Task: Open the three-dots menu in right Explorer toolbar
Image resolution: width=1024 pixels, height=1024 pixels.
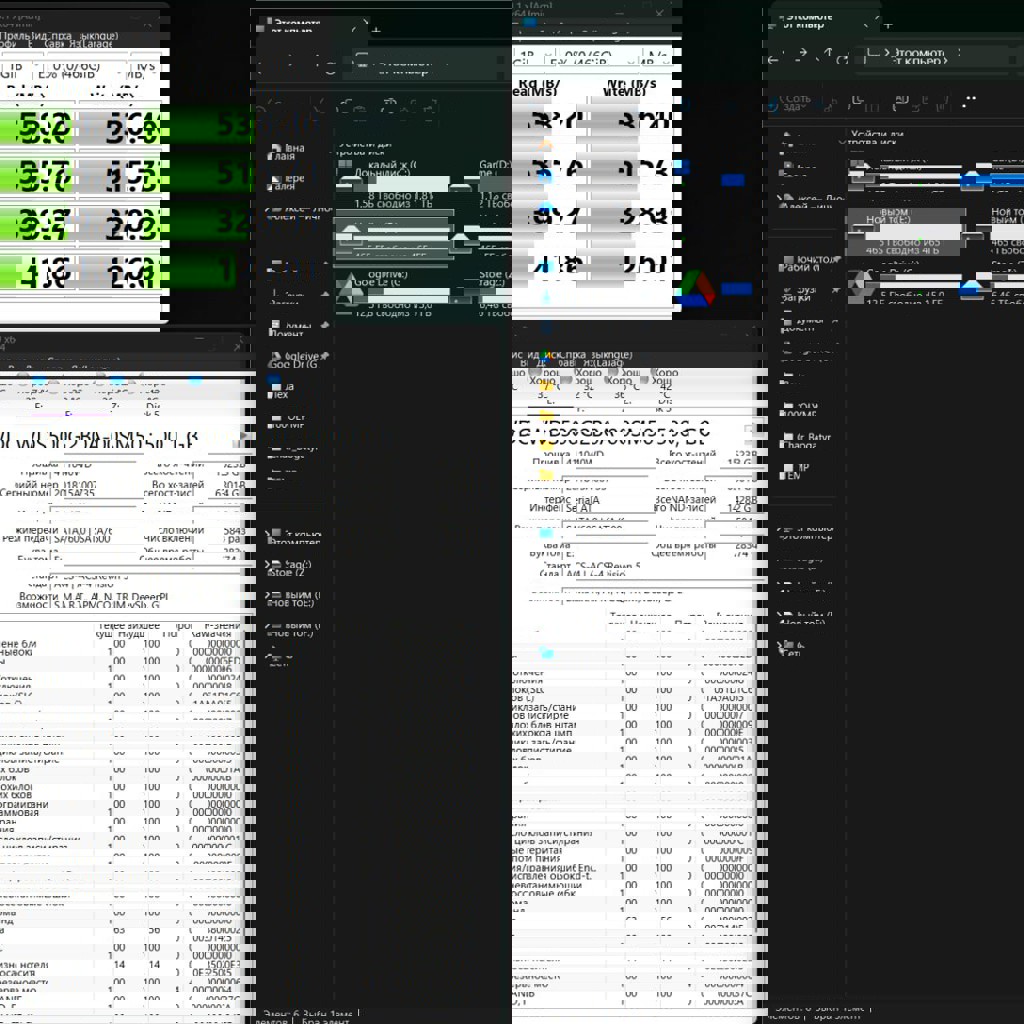Action: [969, 101]
